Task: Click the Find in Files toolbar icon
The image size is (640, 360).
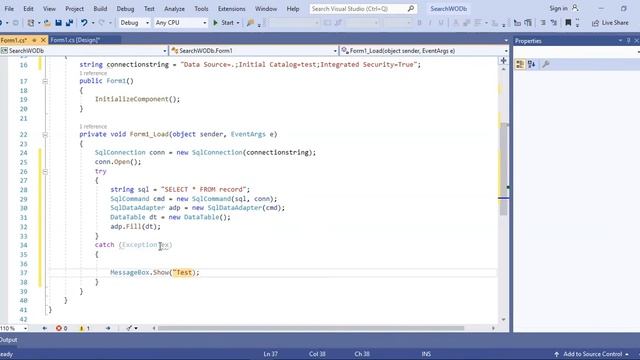Action: point(250,23)
